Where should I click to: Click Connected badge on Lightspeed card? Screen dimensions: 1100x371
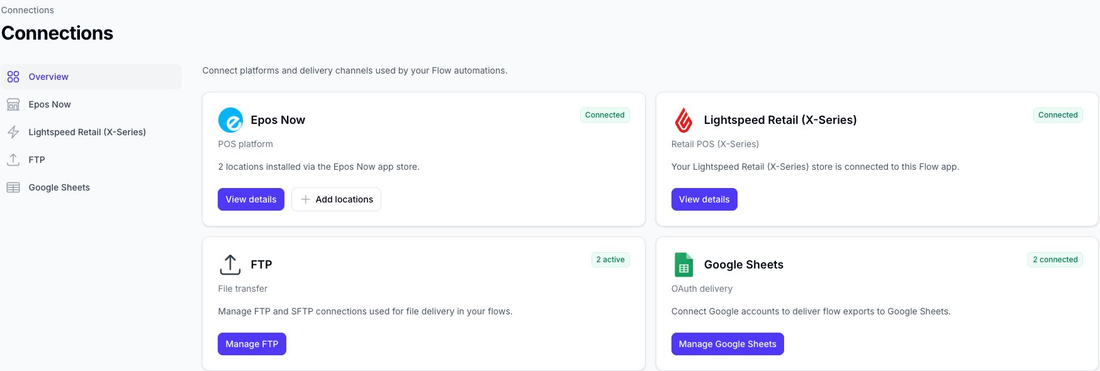click(x=1058, y=115)
